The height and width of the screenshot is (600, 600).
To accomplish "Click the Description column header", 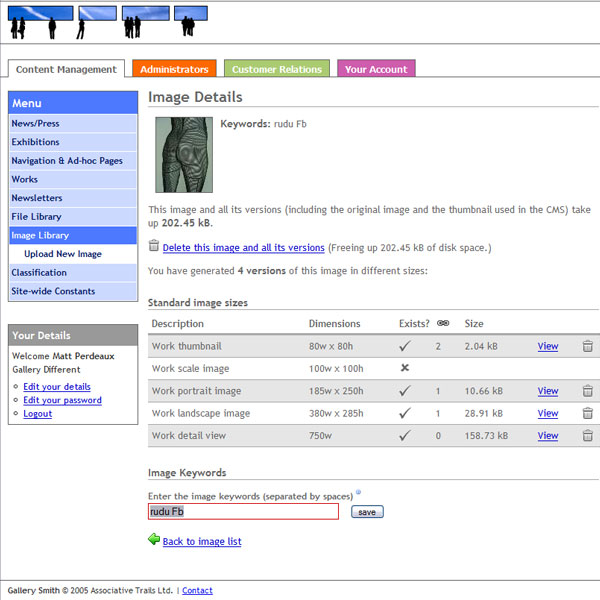I will [x=178, y=324].
